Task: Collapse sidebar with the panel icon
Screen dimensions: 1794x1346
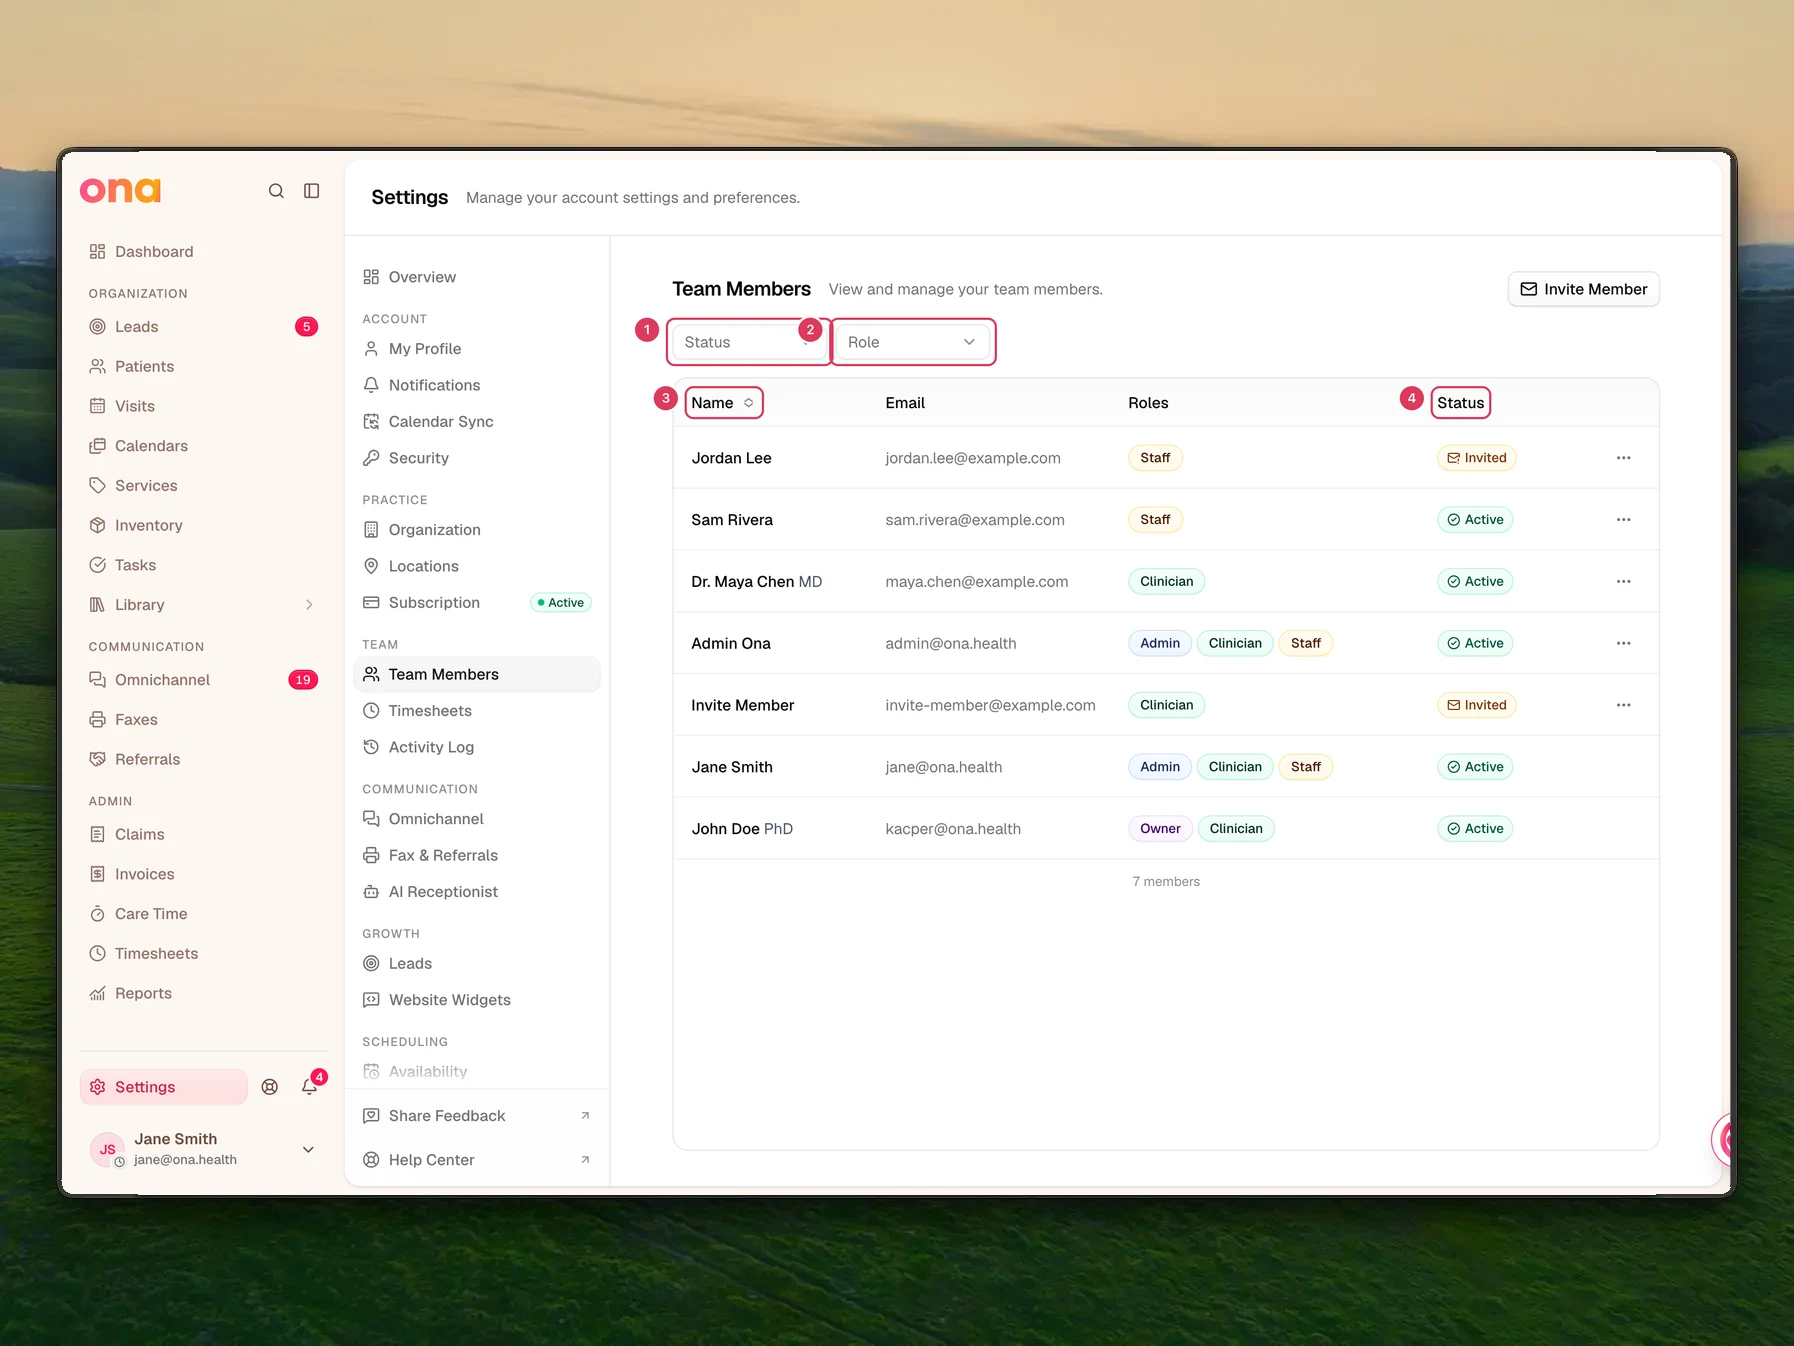Action: (x=312, y=191)
